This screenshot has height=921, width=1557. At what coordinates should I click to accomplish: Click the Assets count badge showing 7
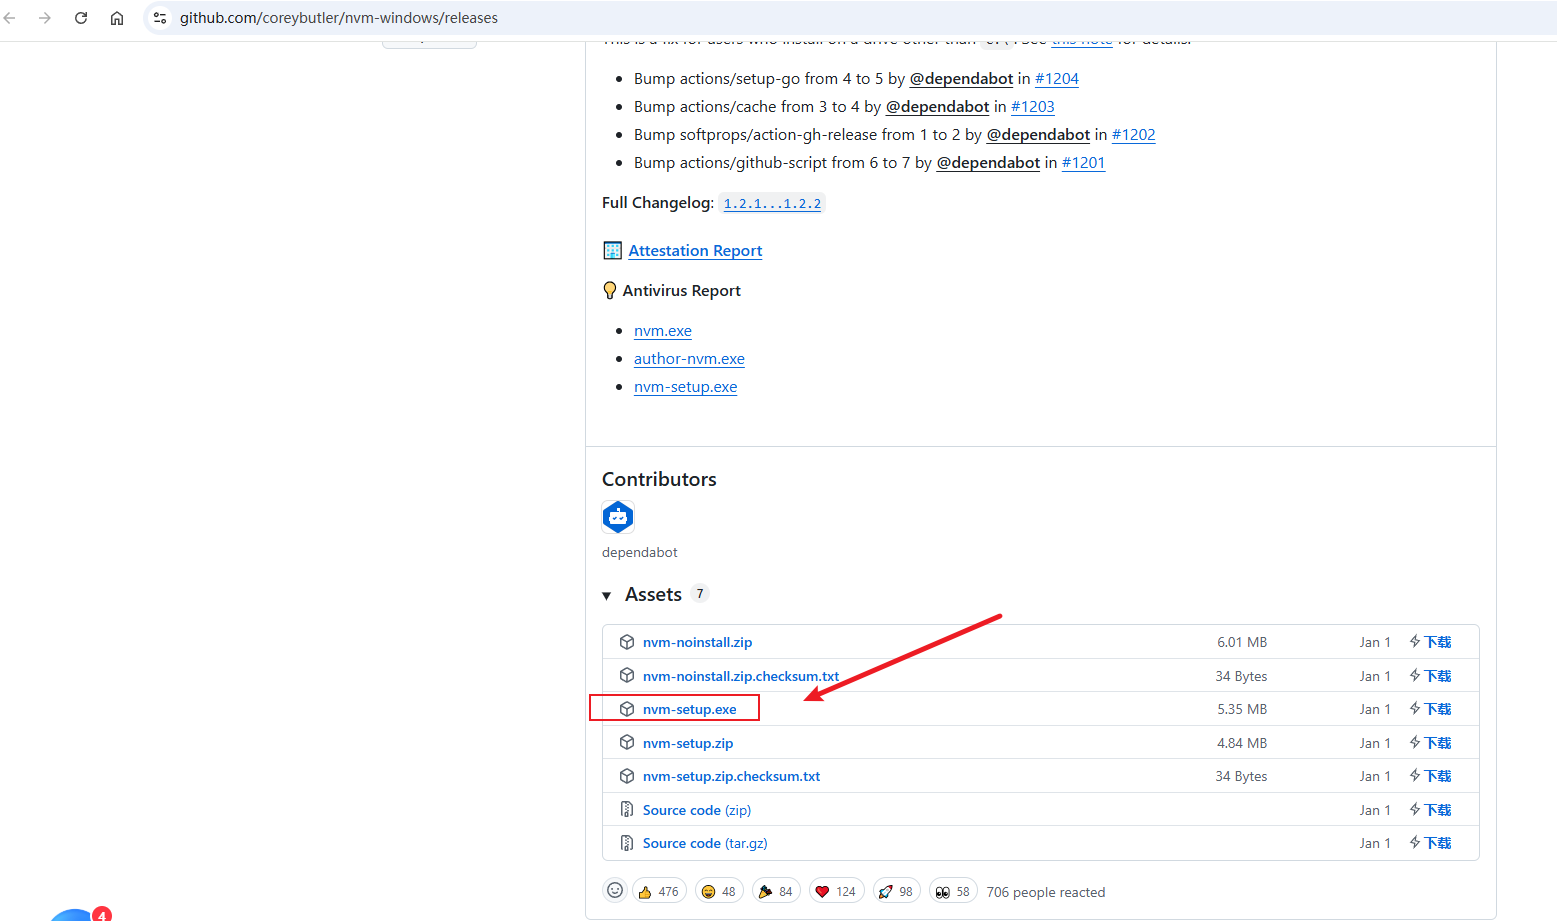point(700,593)
